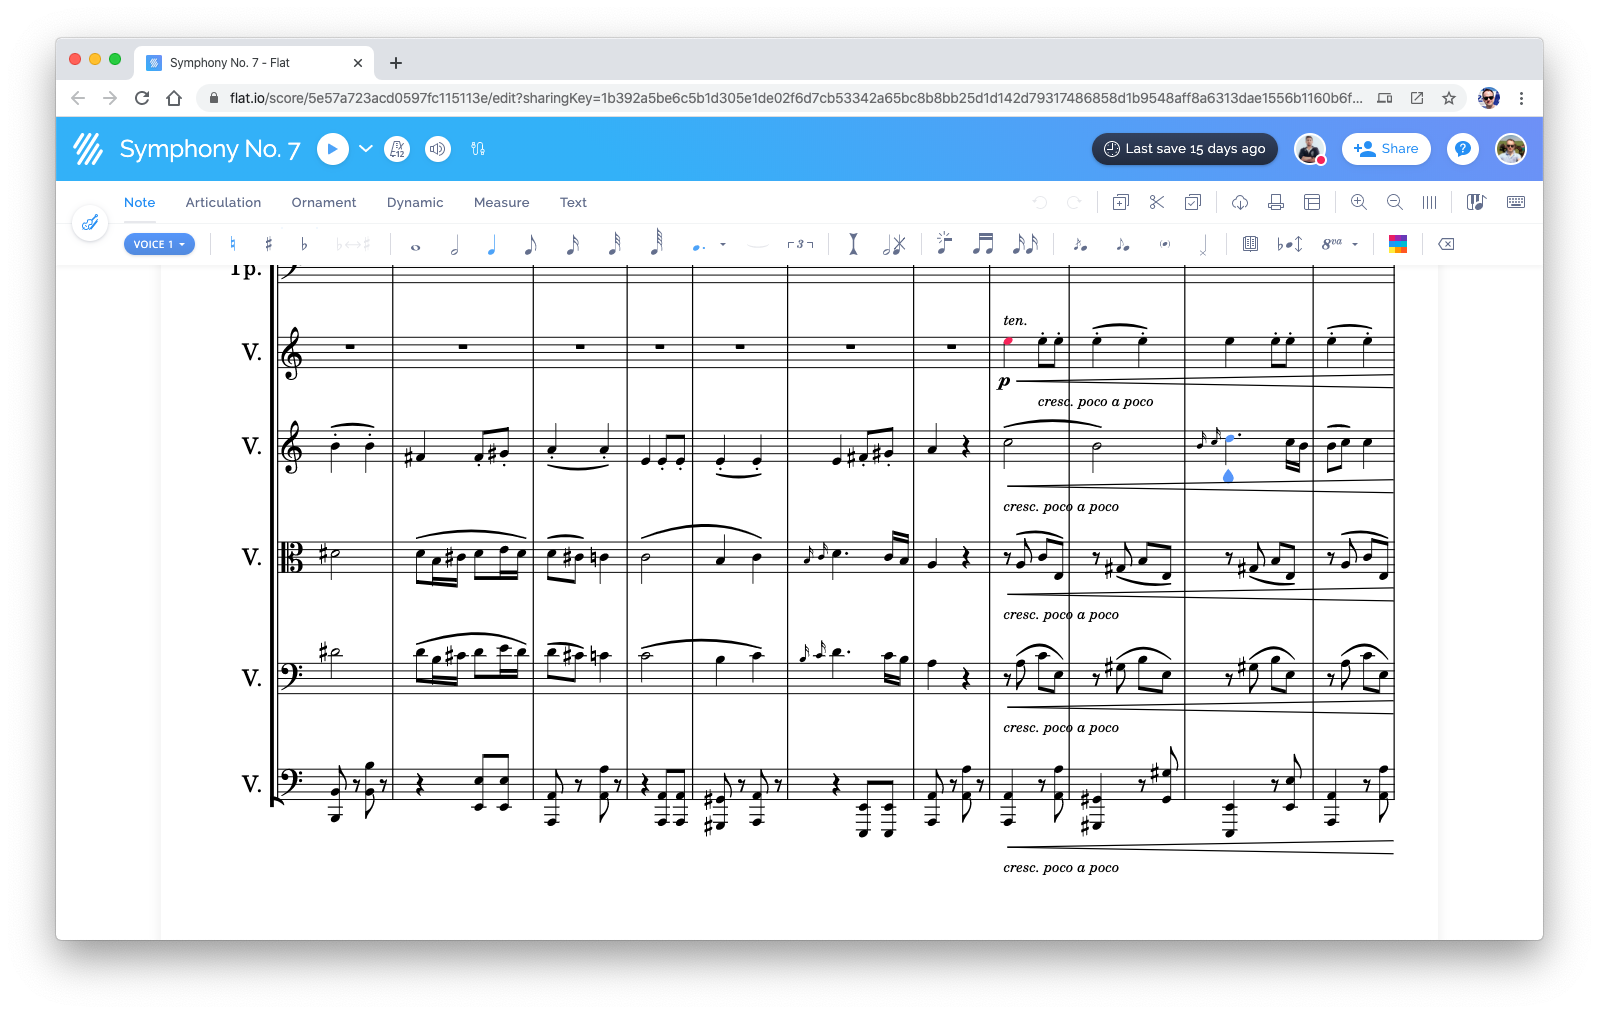
Task: Click the paste clipboard icon
Action: click(x=1193, y=202)
